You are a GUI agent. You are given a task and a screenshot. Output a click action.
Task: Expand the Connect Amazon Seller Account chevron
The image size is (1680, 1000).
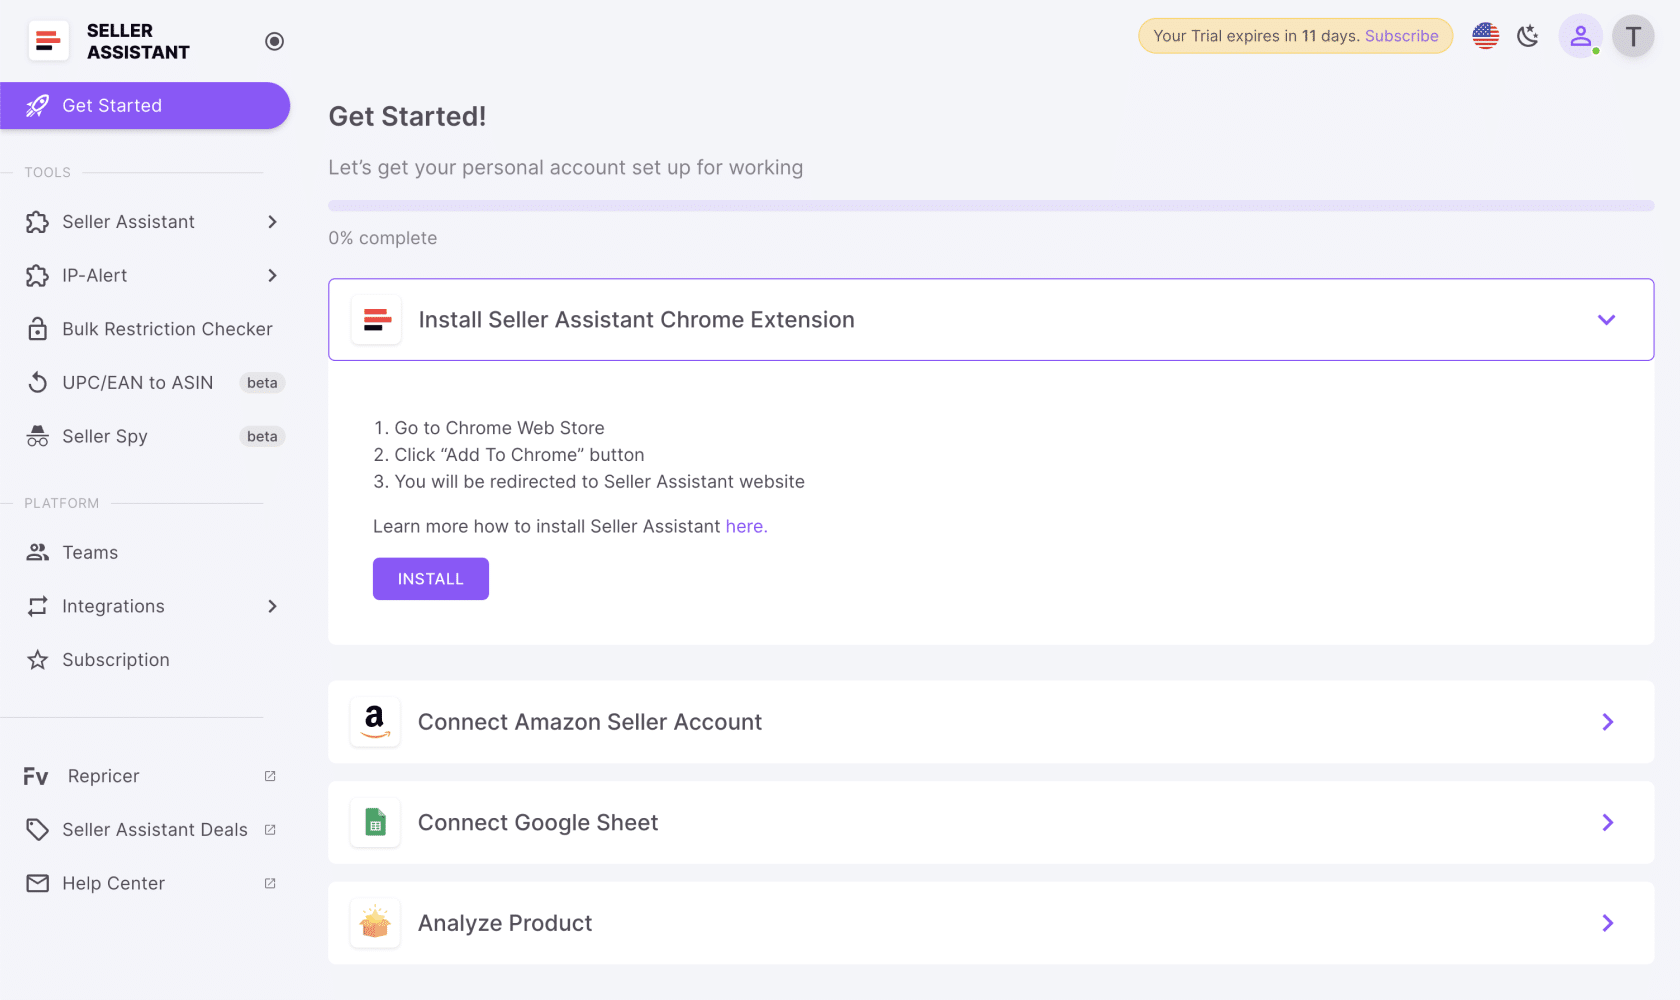1608,722
